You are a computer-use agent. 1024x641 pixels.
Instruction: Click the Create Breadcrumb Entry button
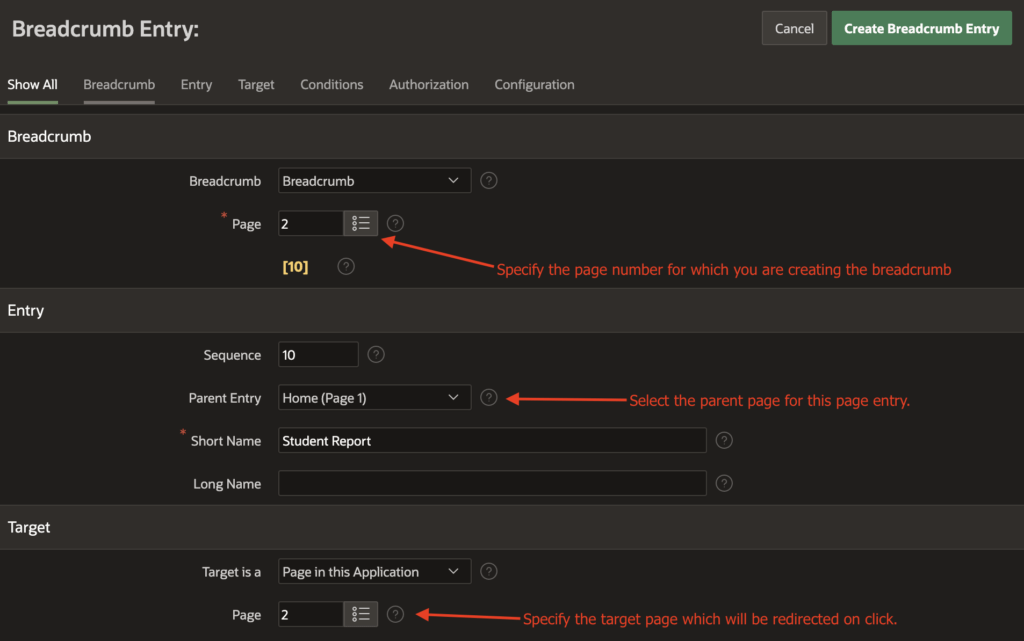point(921,28)
